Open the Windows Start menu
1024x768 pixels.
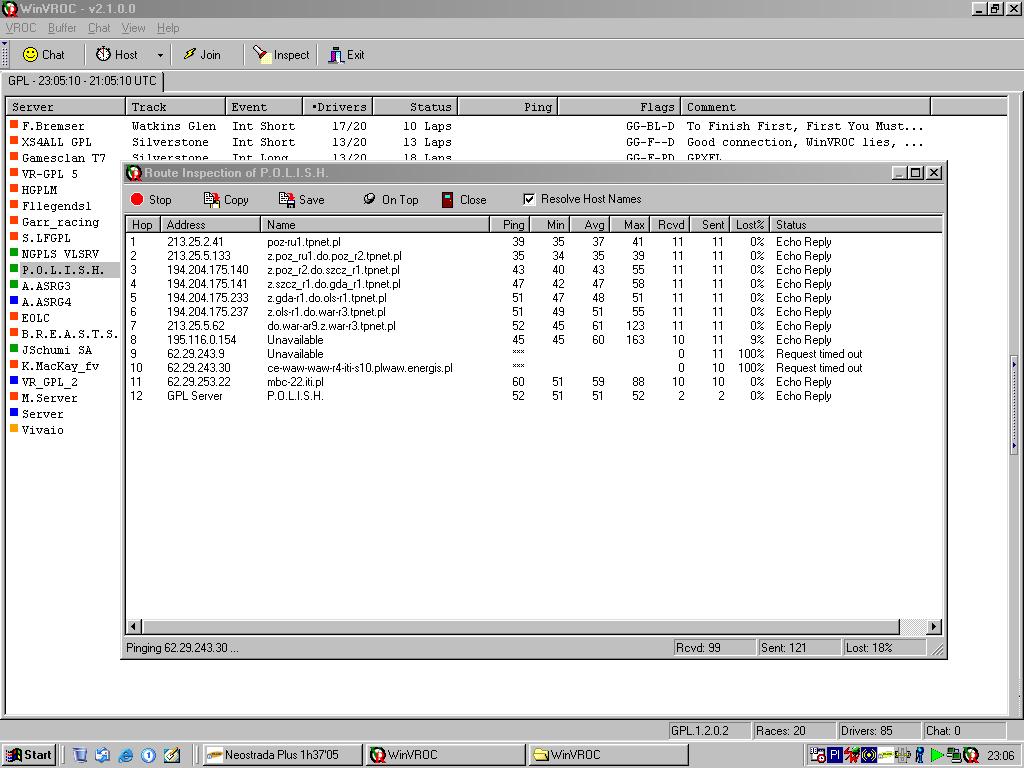coord(29,755)
